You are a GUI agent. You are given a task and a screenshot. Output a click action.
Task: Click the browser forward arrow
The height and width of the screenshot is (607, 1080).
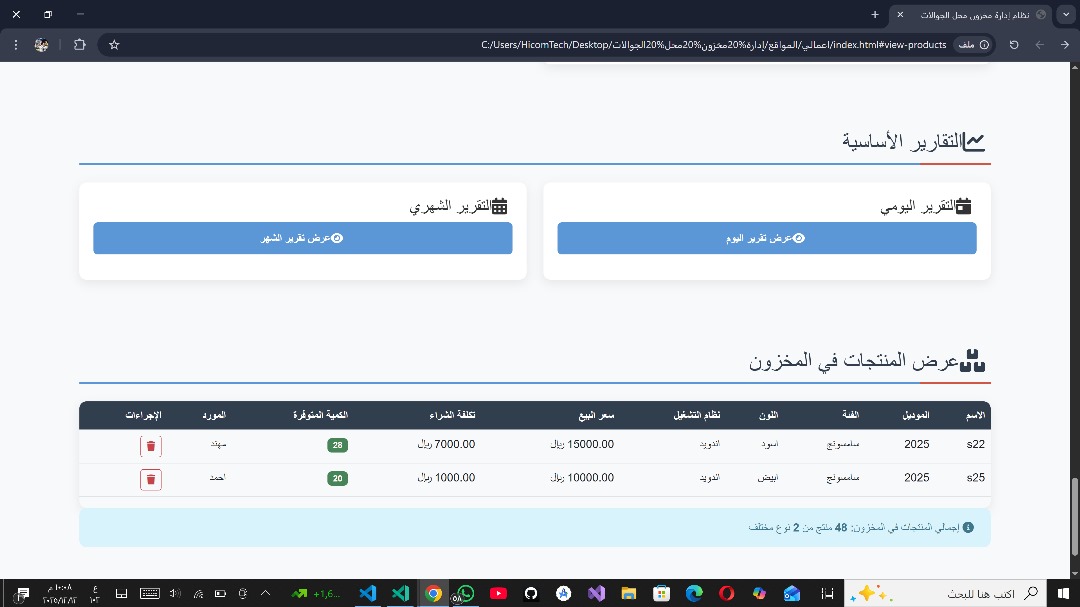pos(1065,45)
